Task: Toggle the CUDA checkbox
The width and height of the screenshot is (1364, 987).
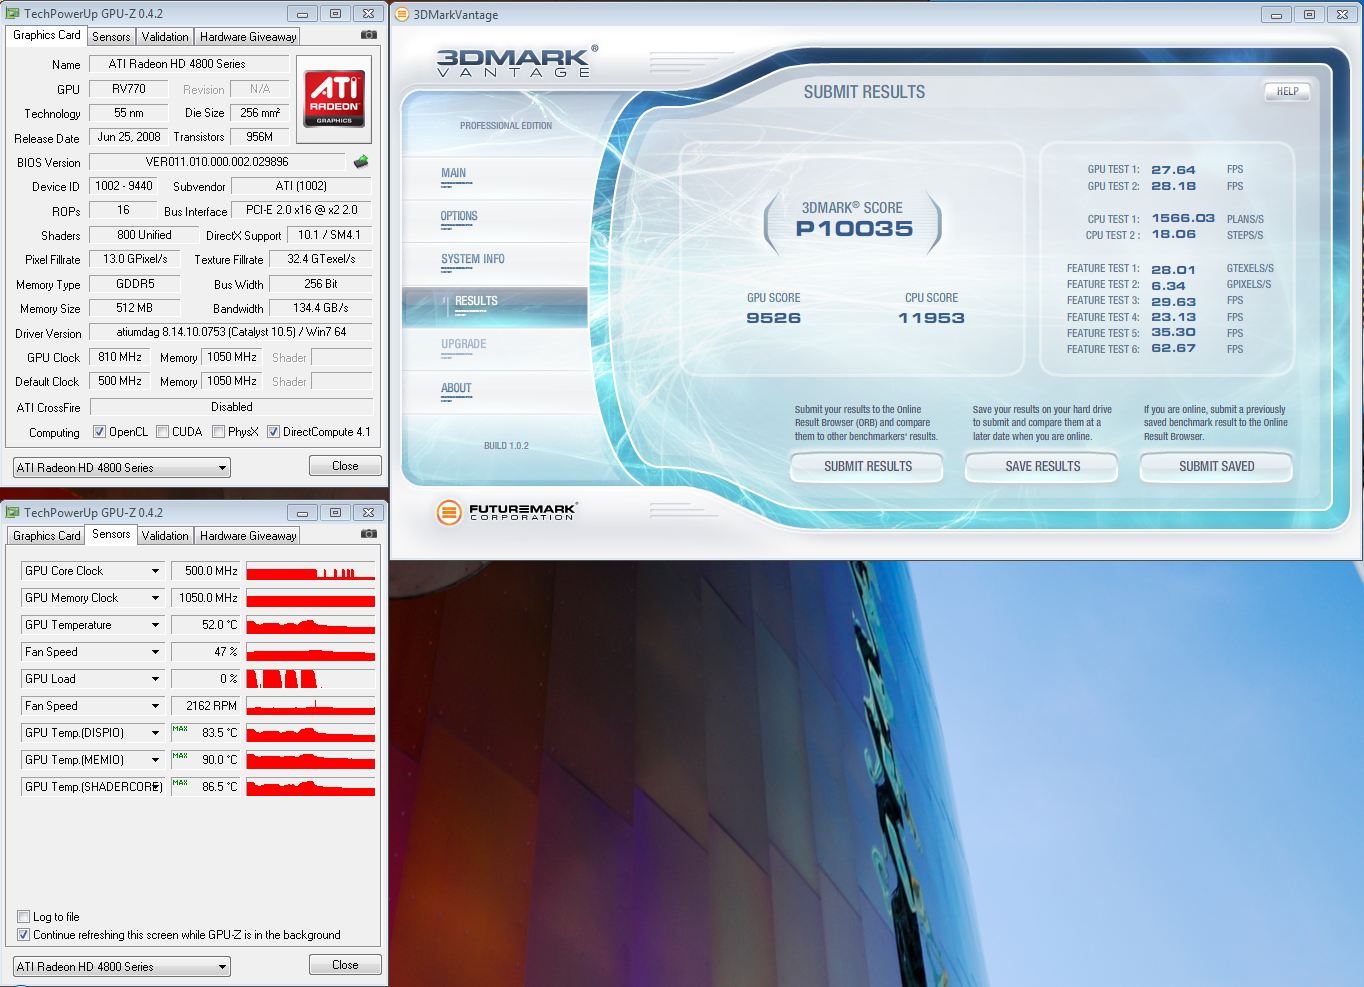Action: coord(162,432)
